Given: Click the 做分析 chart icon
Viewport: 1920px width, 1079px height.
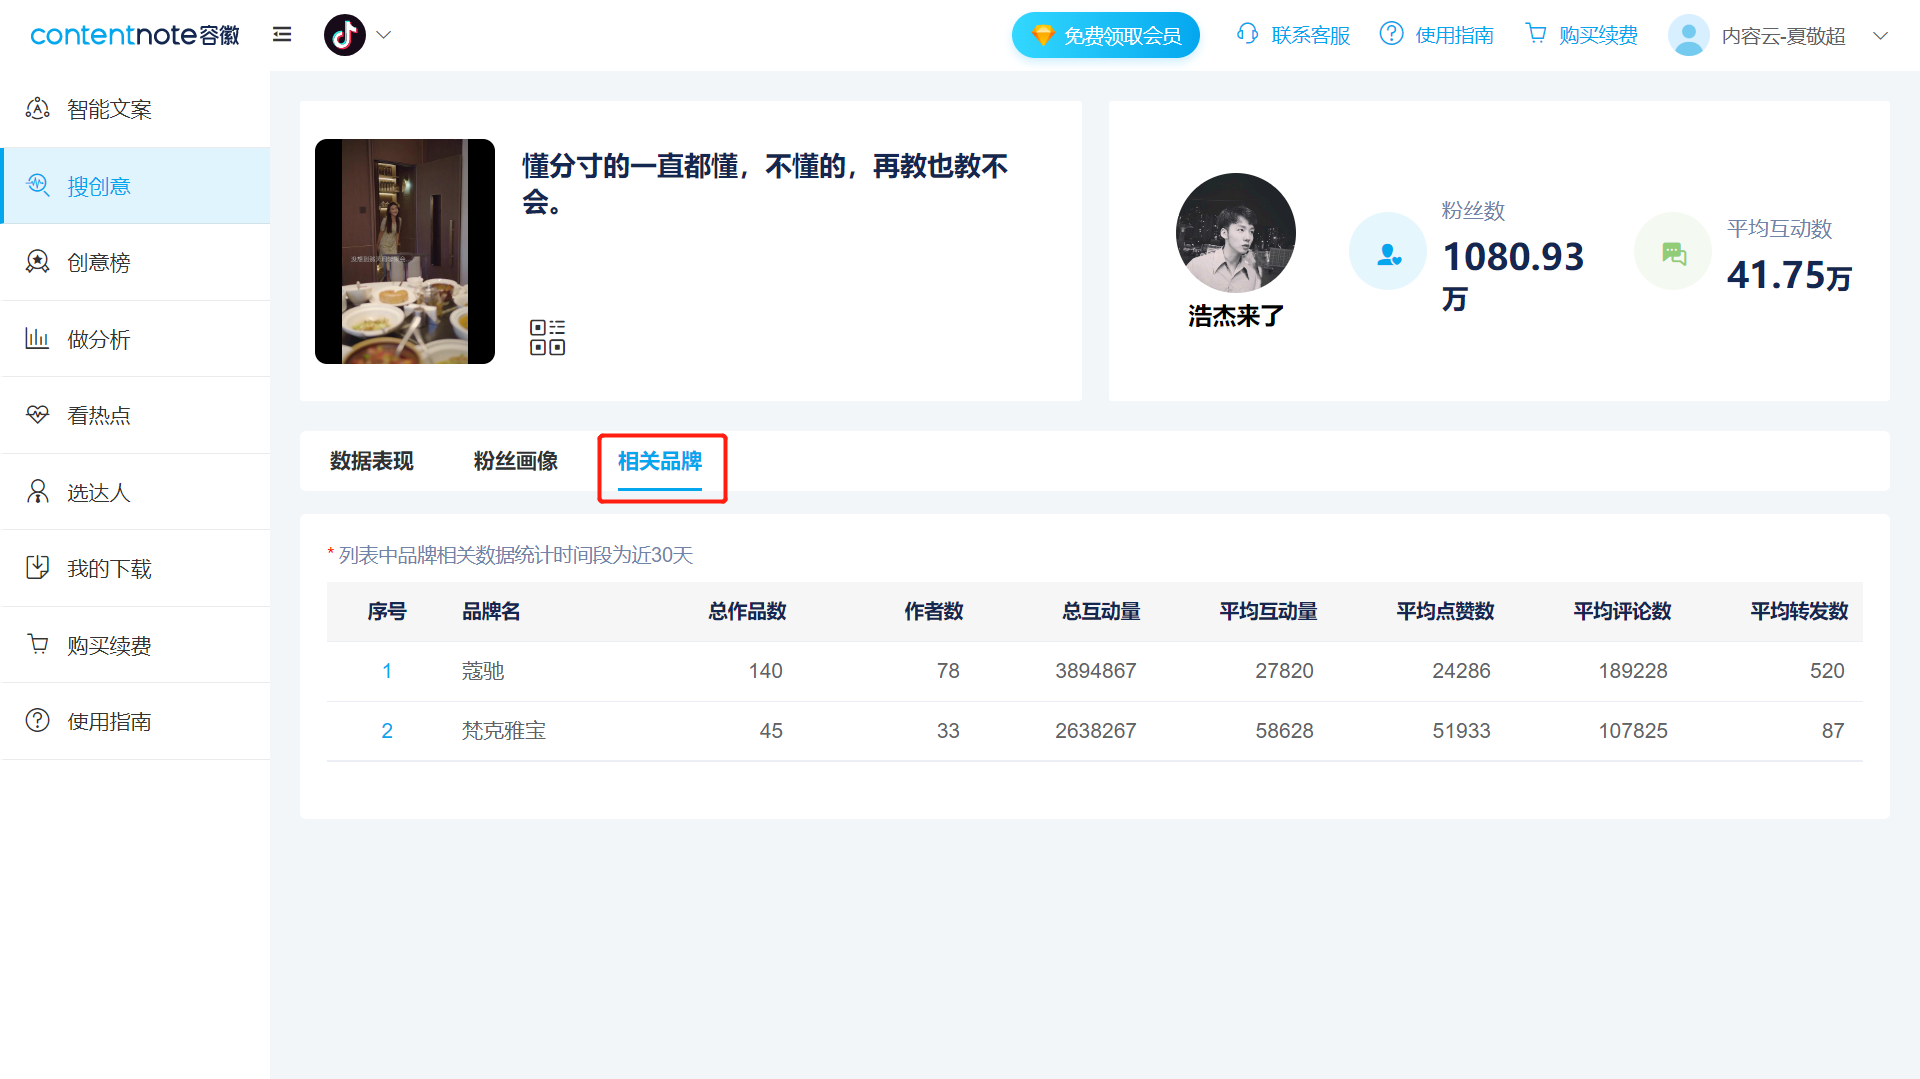Looking at the screenshot, I should pyautogui.click(x=38, y=339).
